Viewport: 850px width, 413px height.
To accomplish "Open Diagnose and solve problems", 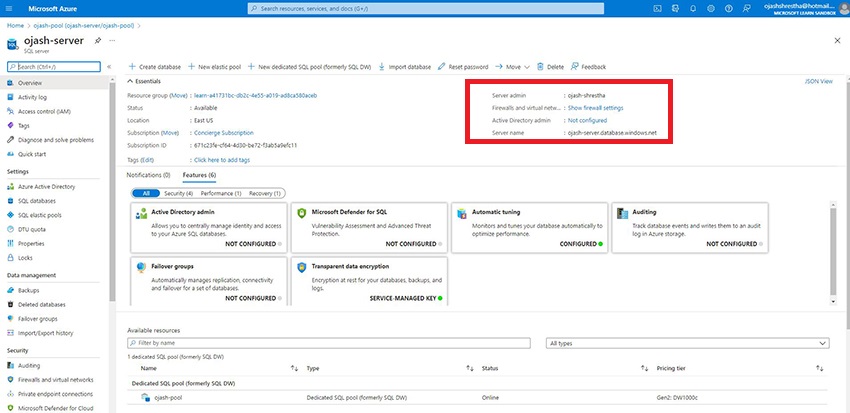I will tap(54, 140).
